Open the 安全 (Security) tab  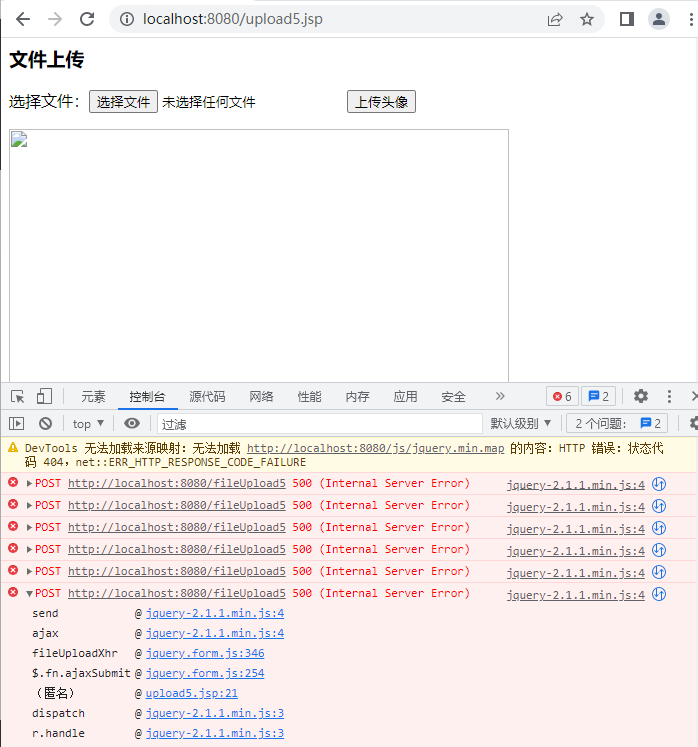click(x=453, y=396)
